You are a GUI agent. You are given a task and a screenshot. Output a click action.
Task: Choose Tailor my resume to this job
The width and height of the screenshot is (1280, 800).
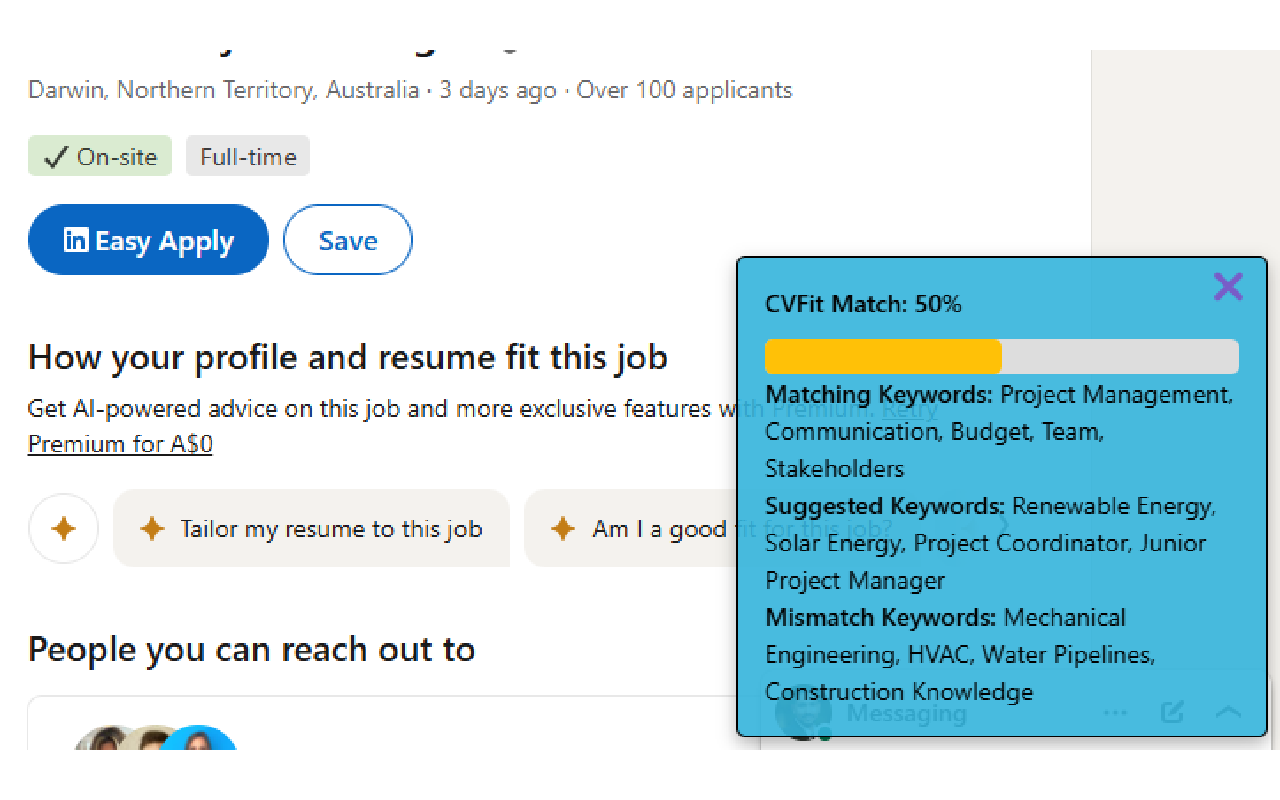point(312,528)
